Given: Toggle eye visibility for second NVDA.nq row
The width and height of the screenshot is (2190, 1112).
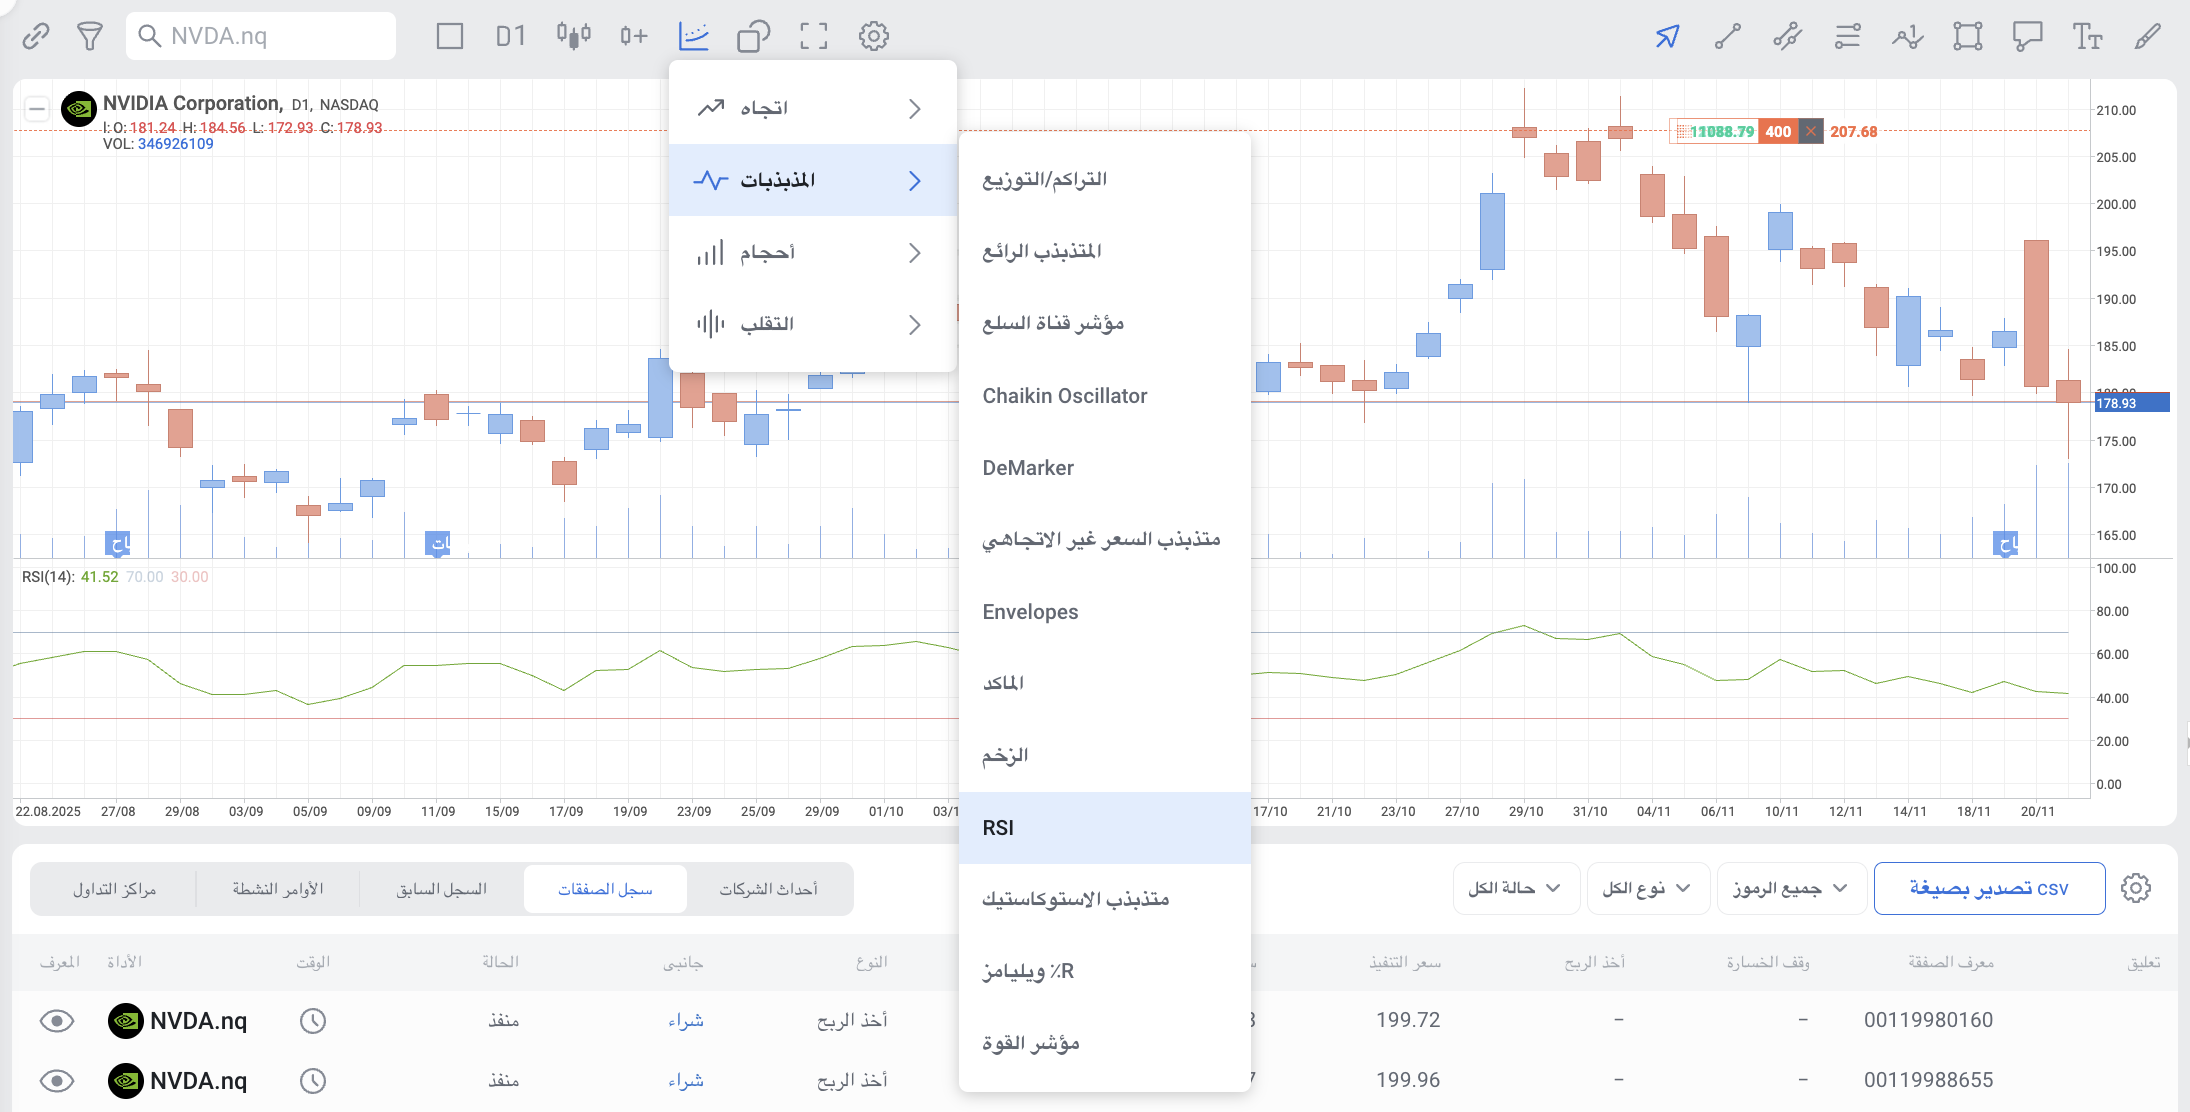Looking at the screenshot, I should [57, 1080].
